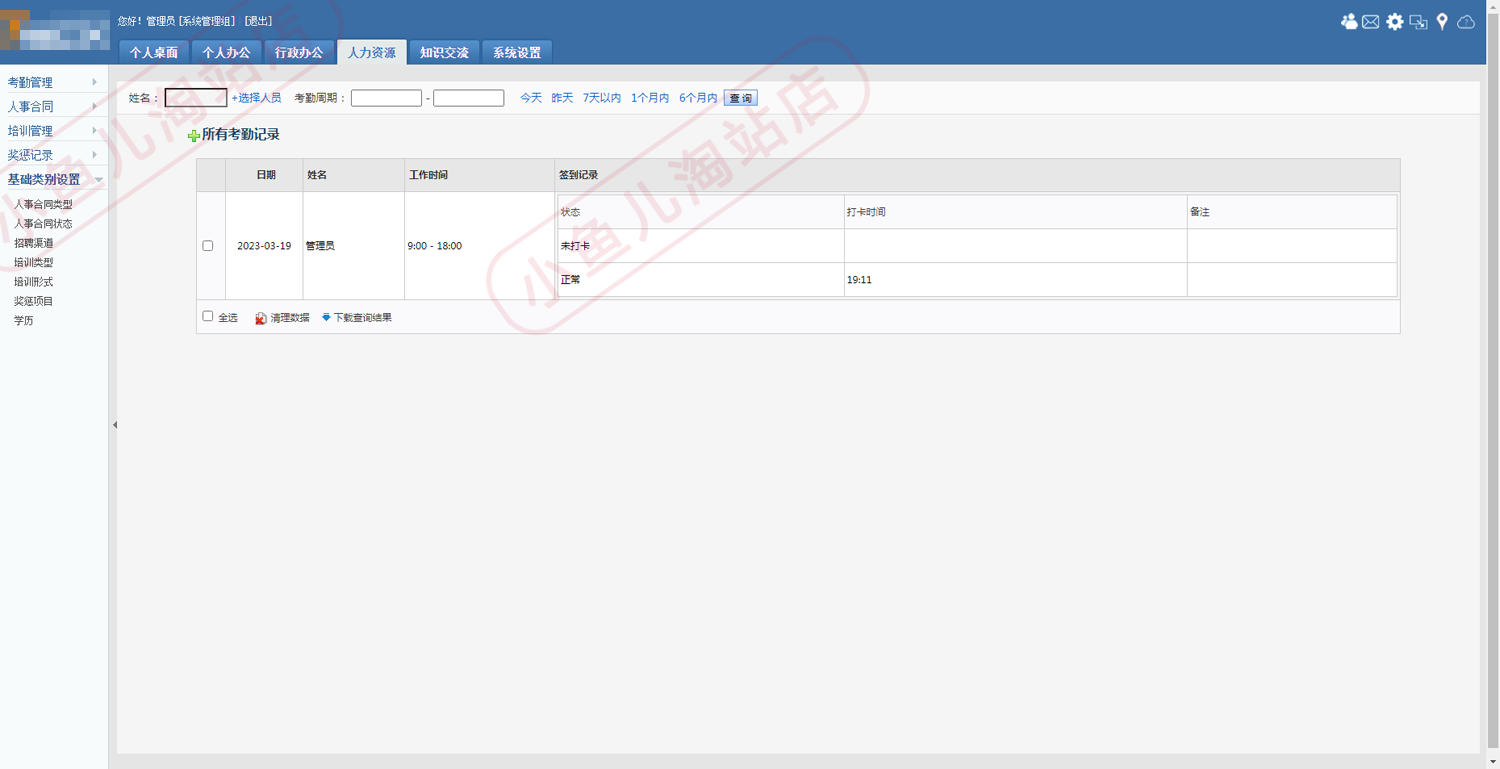Screen dimensions: 1500x769
Task: Open 人事合同状态 in sidebar
Action: pyautogui.click(x=43, y=224)
